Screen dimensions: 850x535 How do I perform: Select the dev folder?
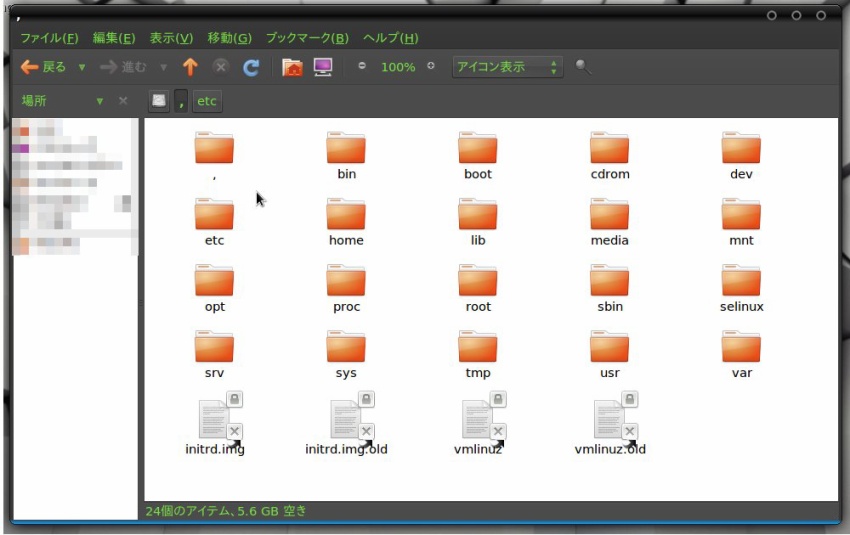(741, 148)
